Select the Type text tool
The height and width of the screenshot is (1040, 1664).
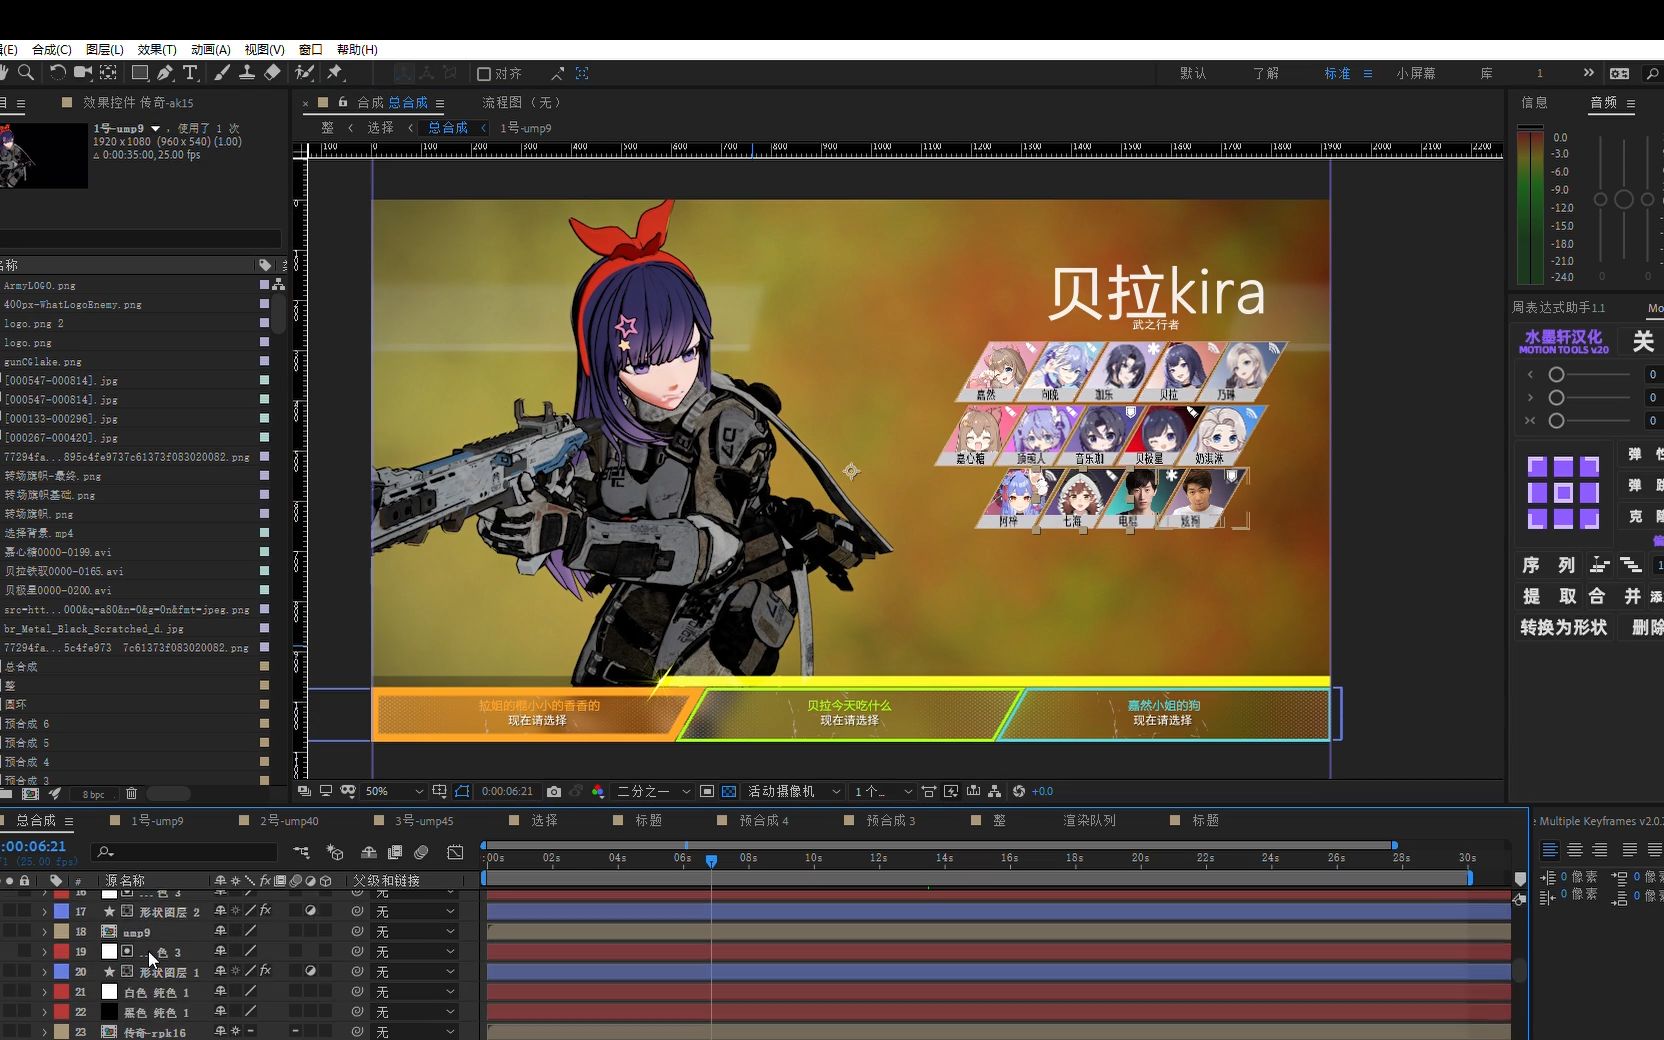point(190,73)
